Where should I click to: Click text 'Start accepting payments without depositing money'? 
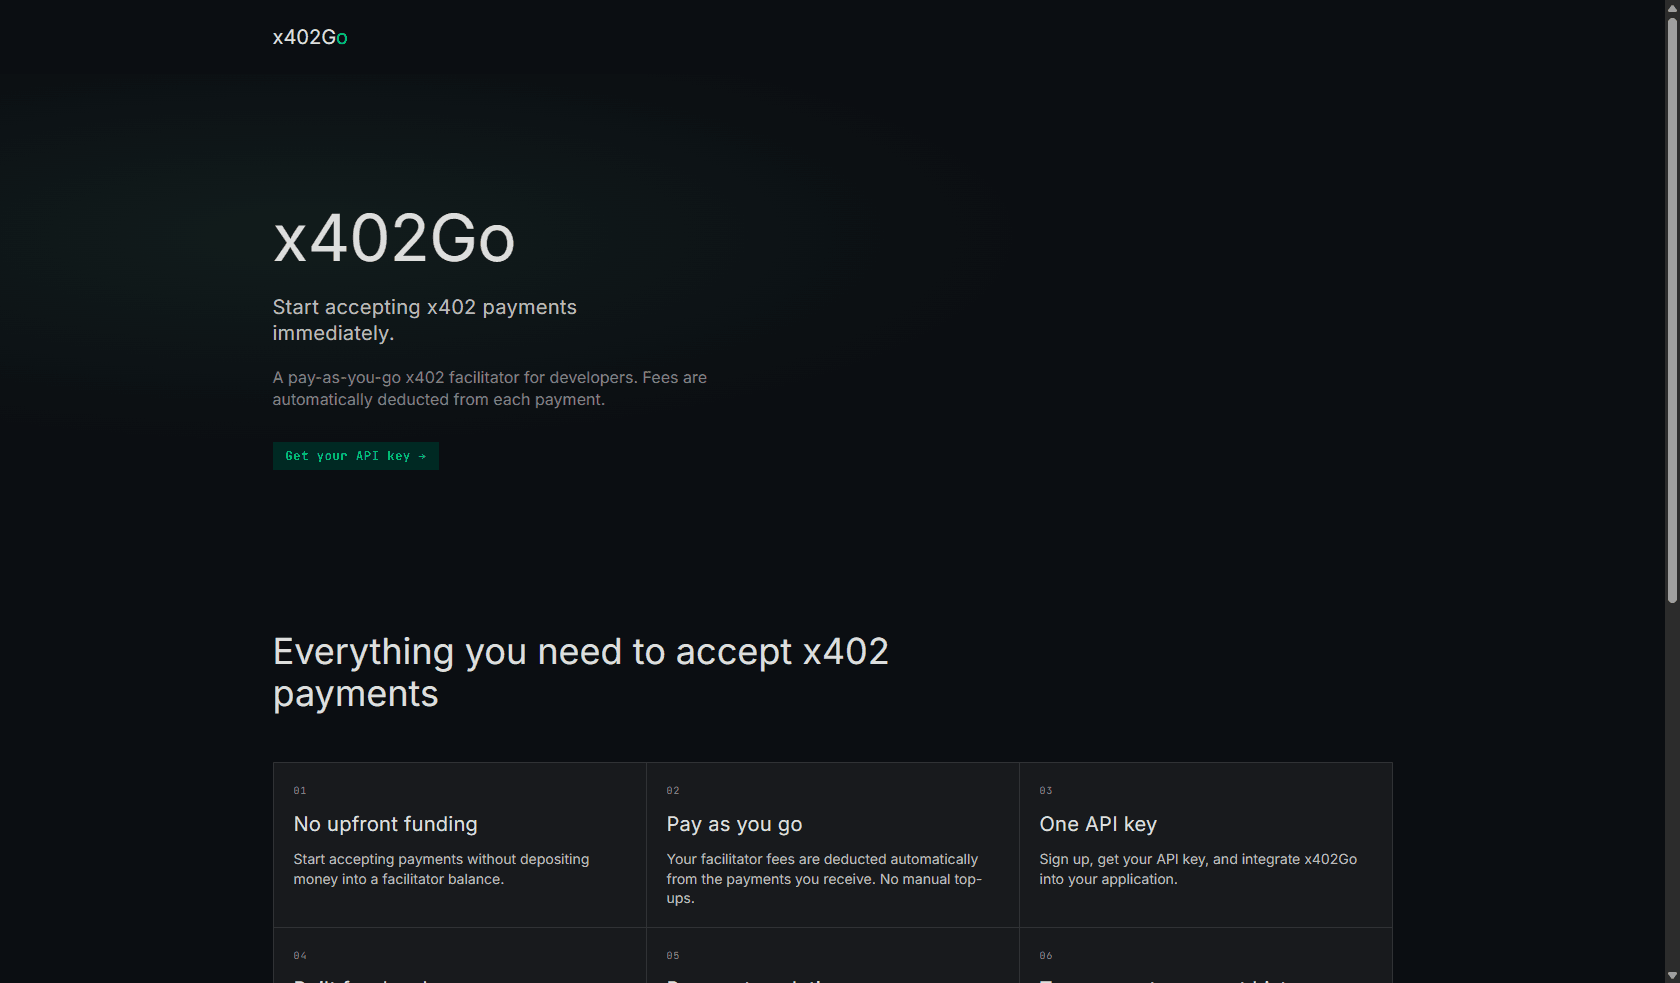[x=442, y=869]
